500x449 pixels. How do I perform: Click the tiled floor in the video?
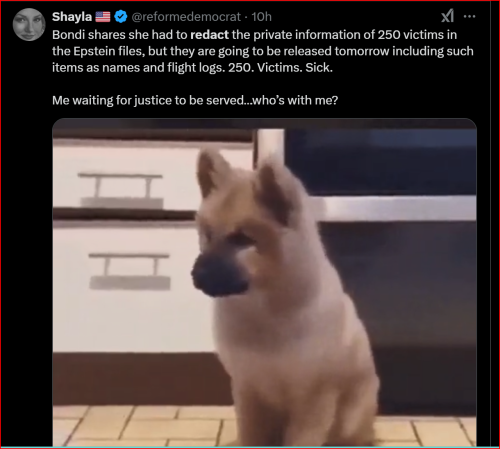(x=133, y=426)
